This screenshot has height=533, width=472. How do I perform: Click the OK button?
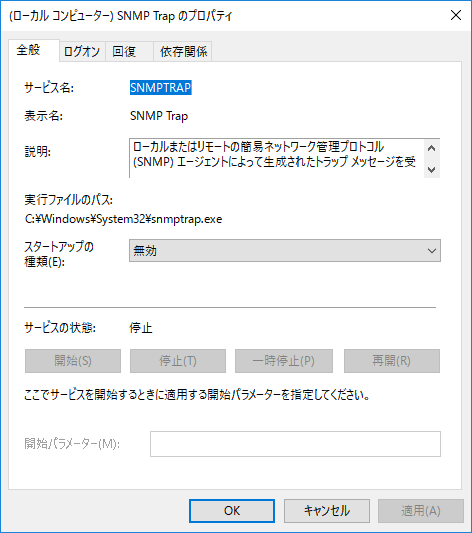click(232, 511)
